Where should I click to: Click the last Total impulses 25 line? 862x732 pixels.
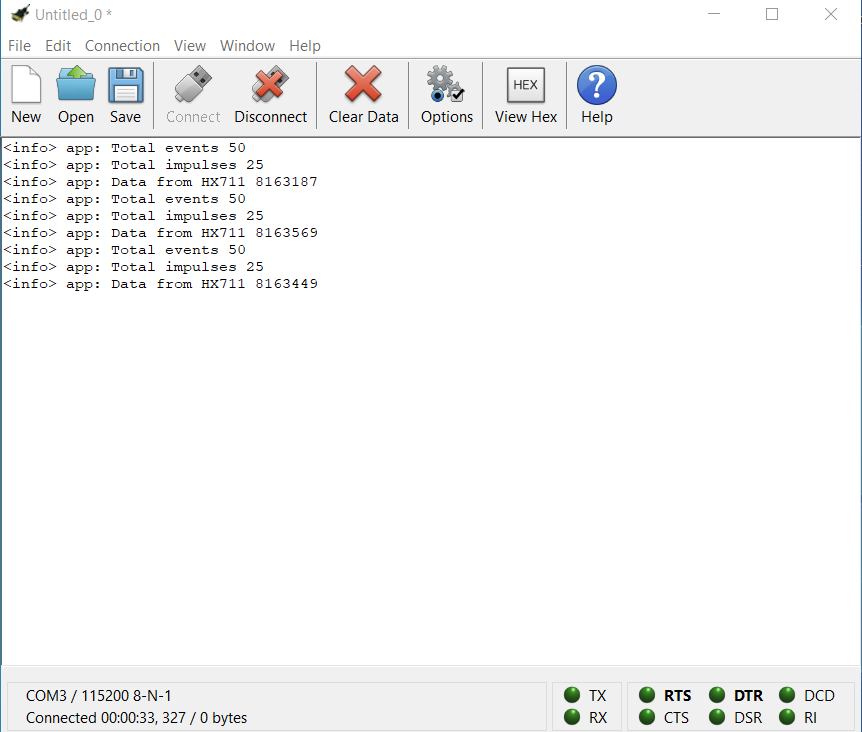(x=133, y=267)
